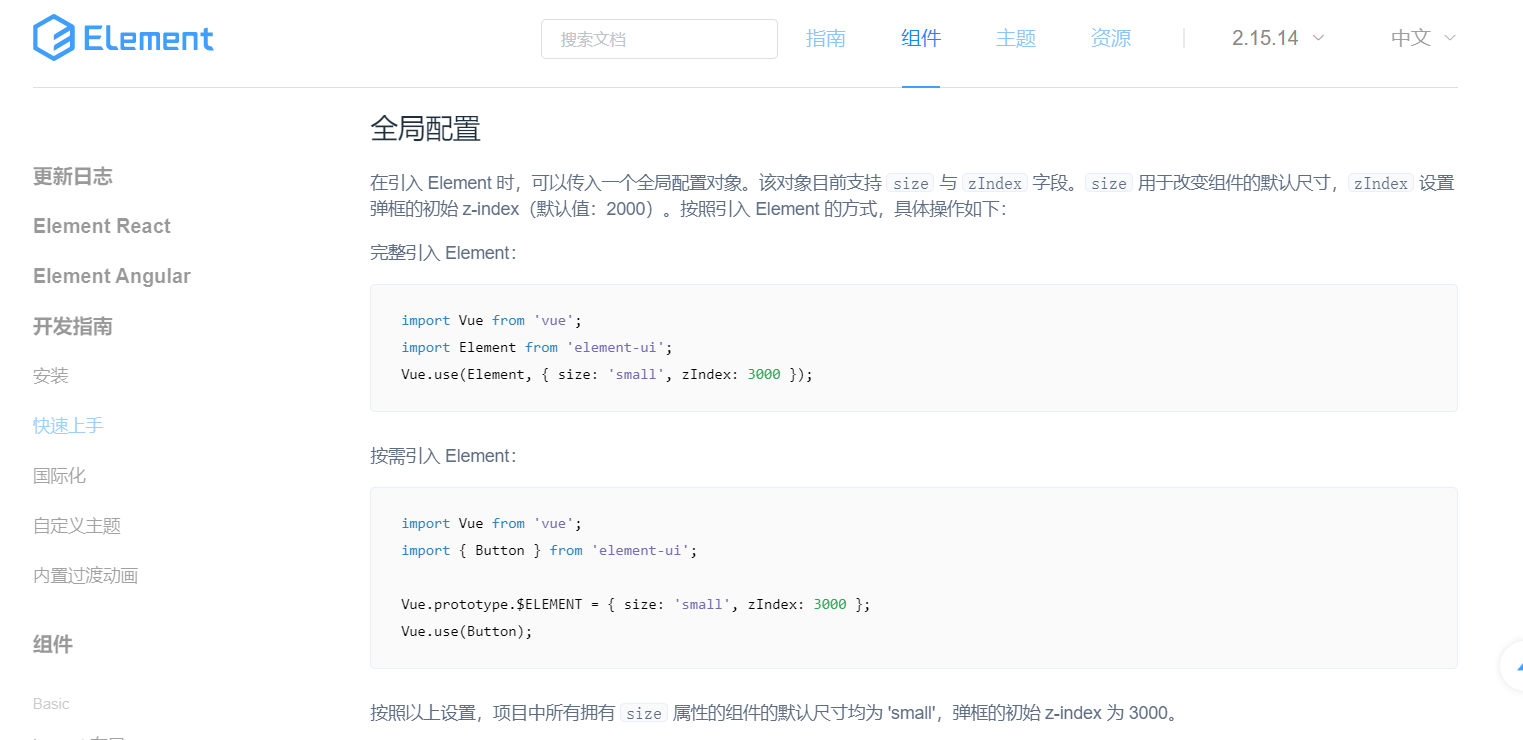
Task: Click the Element logo
Action: [123, 38]
